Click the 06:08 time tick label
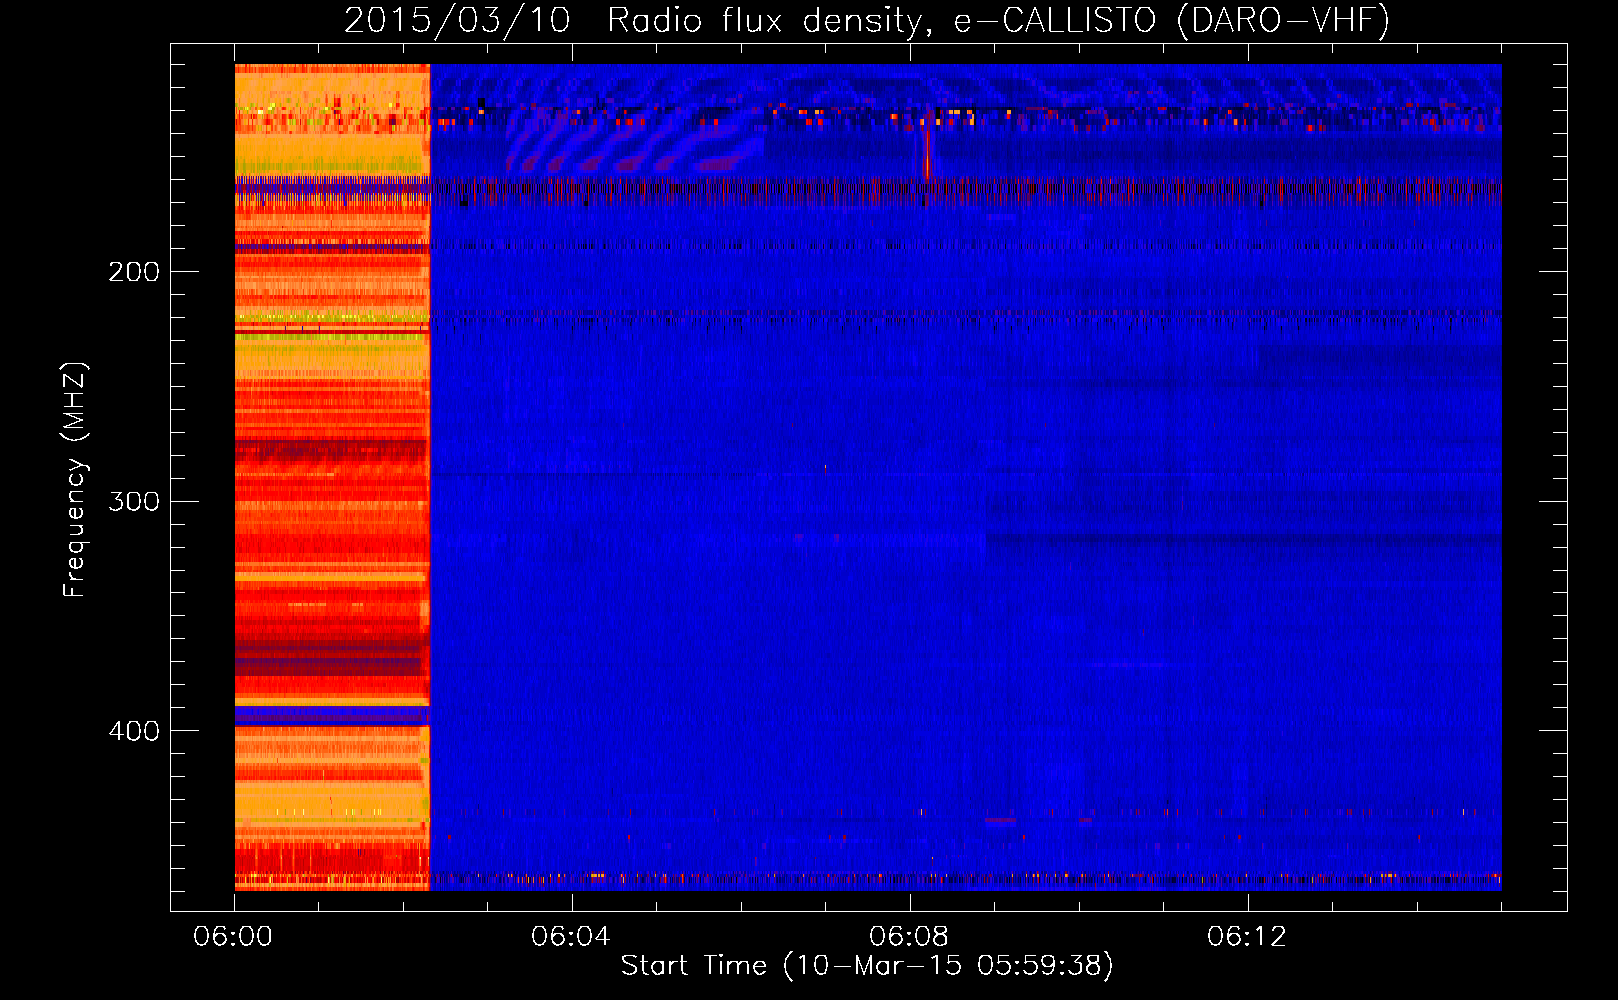Image resolution: width=1618 pixels, height=1000 pixels. point(909,937)
